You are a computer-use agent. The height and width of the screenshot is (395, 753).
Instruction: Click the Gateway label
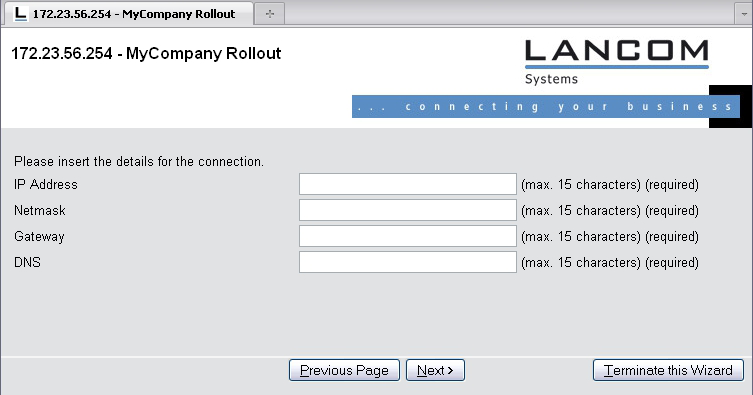coord(39,237)
